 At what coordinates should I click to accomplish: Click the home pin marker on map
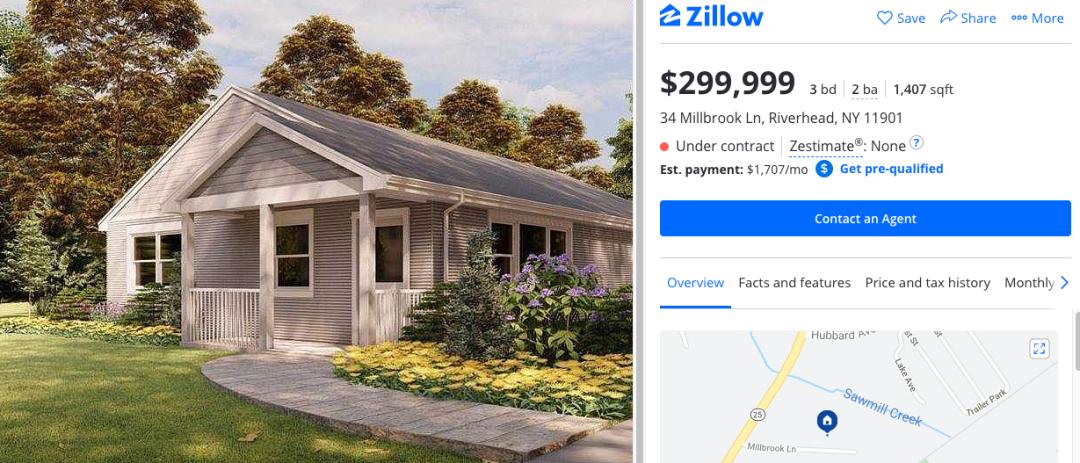click(827, 422)
